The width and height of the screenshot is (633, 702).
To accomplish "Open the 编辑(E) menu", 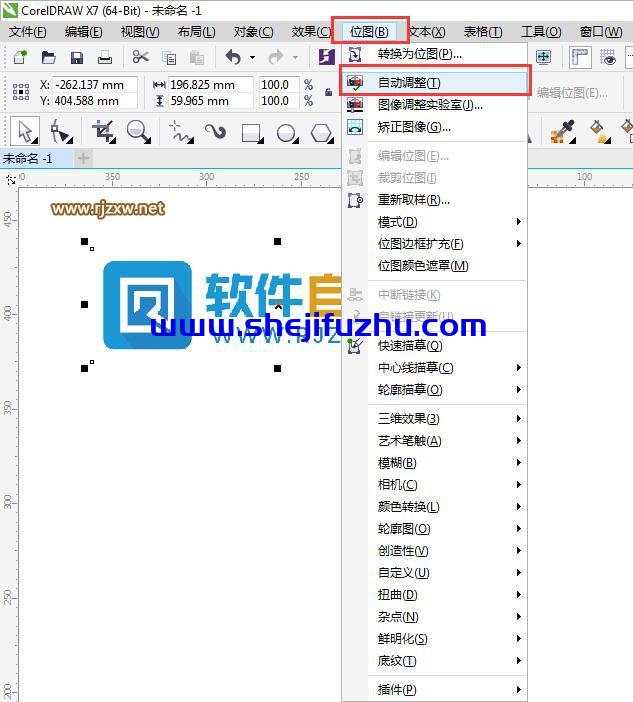I will 83,32.
